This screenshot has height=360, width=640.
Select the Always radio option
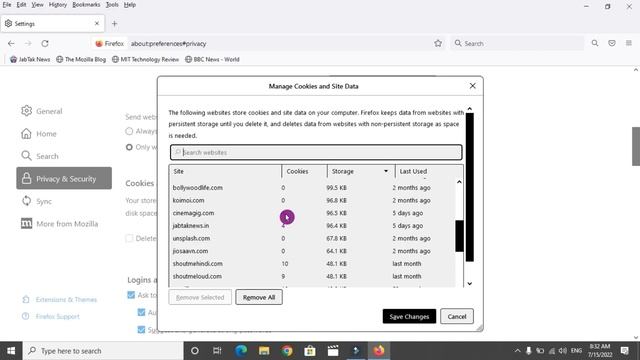[129, 131]
